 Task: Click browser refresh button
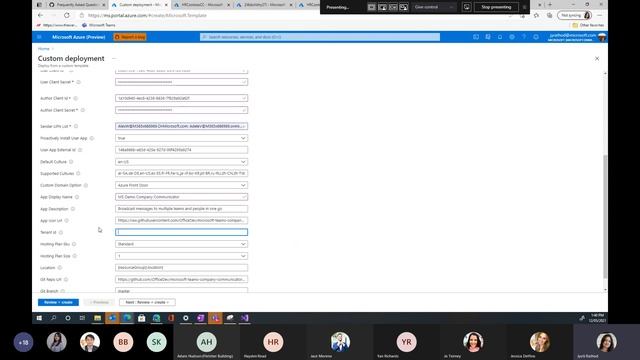(67, 15)
